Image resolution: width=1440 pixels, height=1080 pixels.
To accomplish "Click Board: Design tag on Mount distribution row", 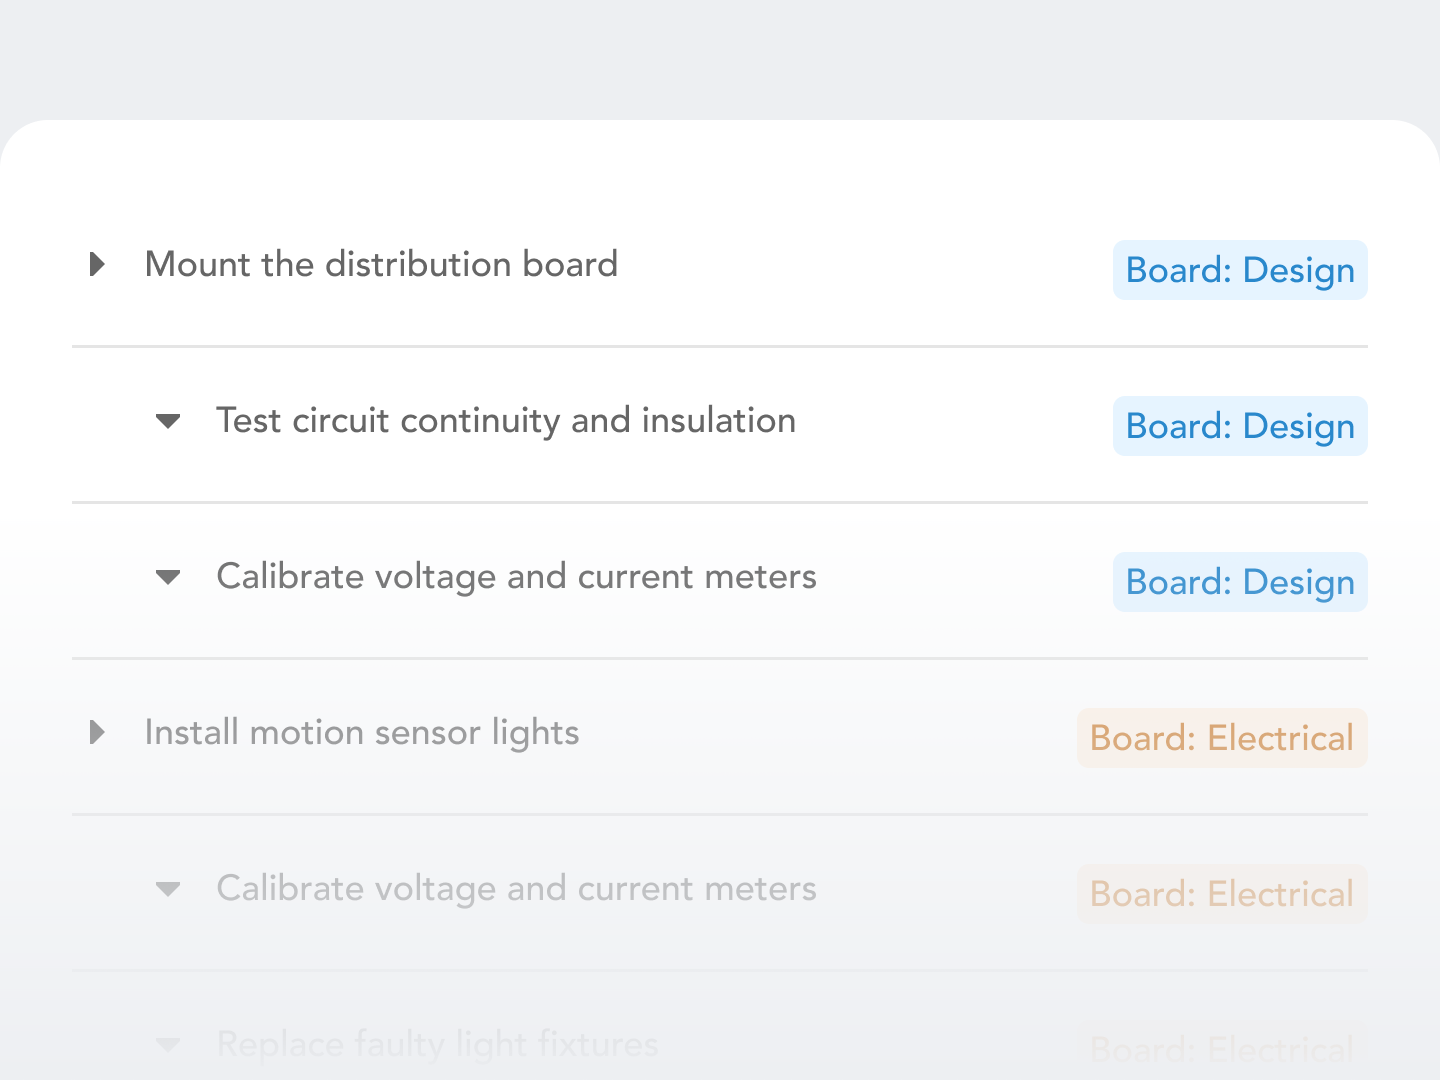I will tap(1240, 270).
